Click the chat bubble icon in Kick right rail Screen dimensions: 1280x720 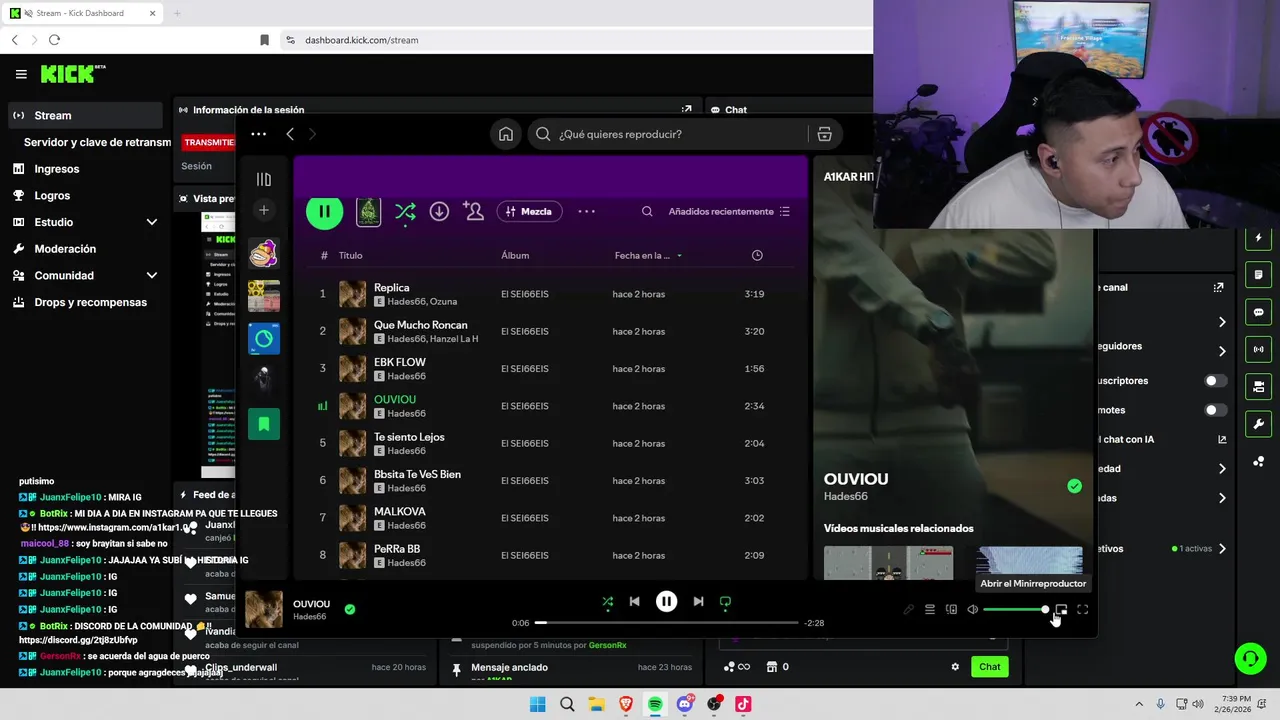[x=1258, y=312]
